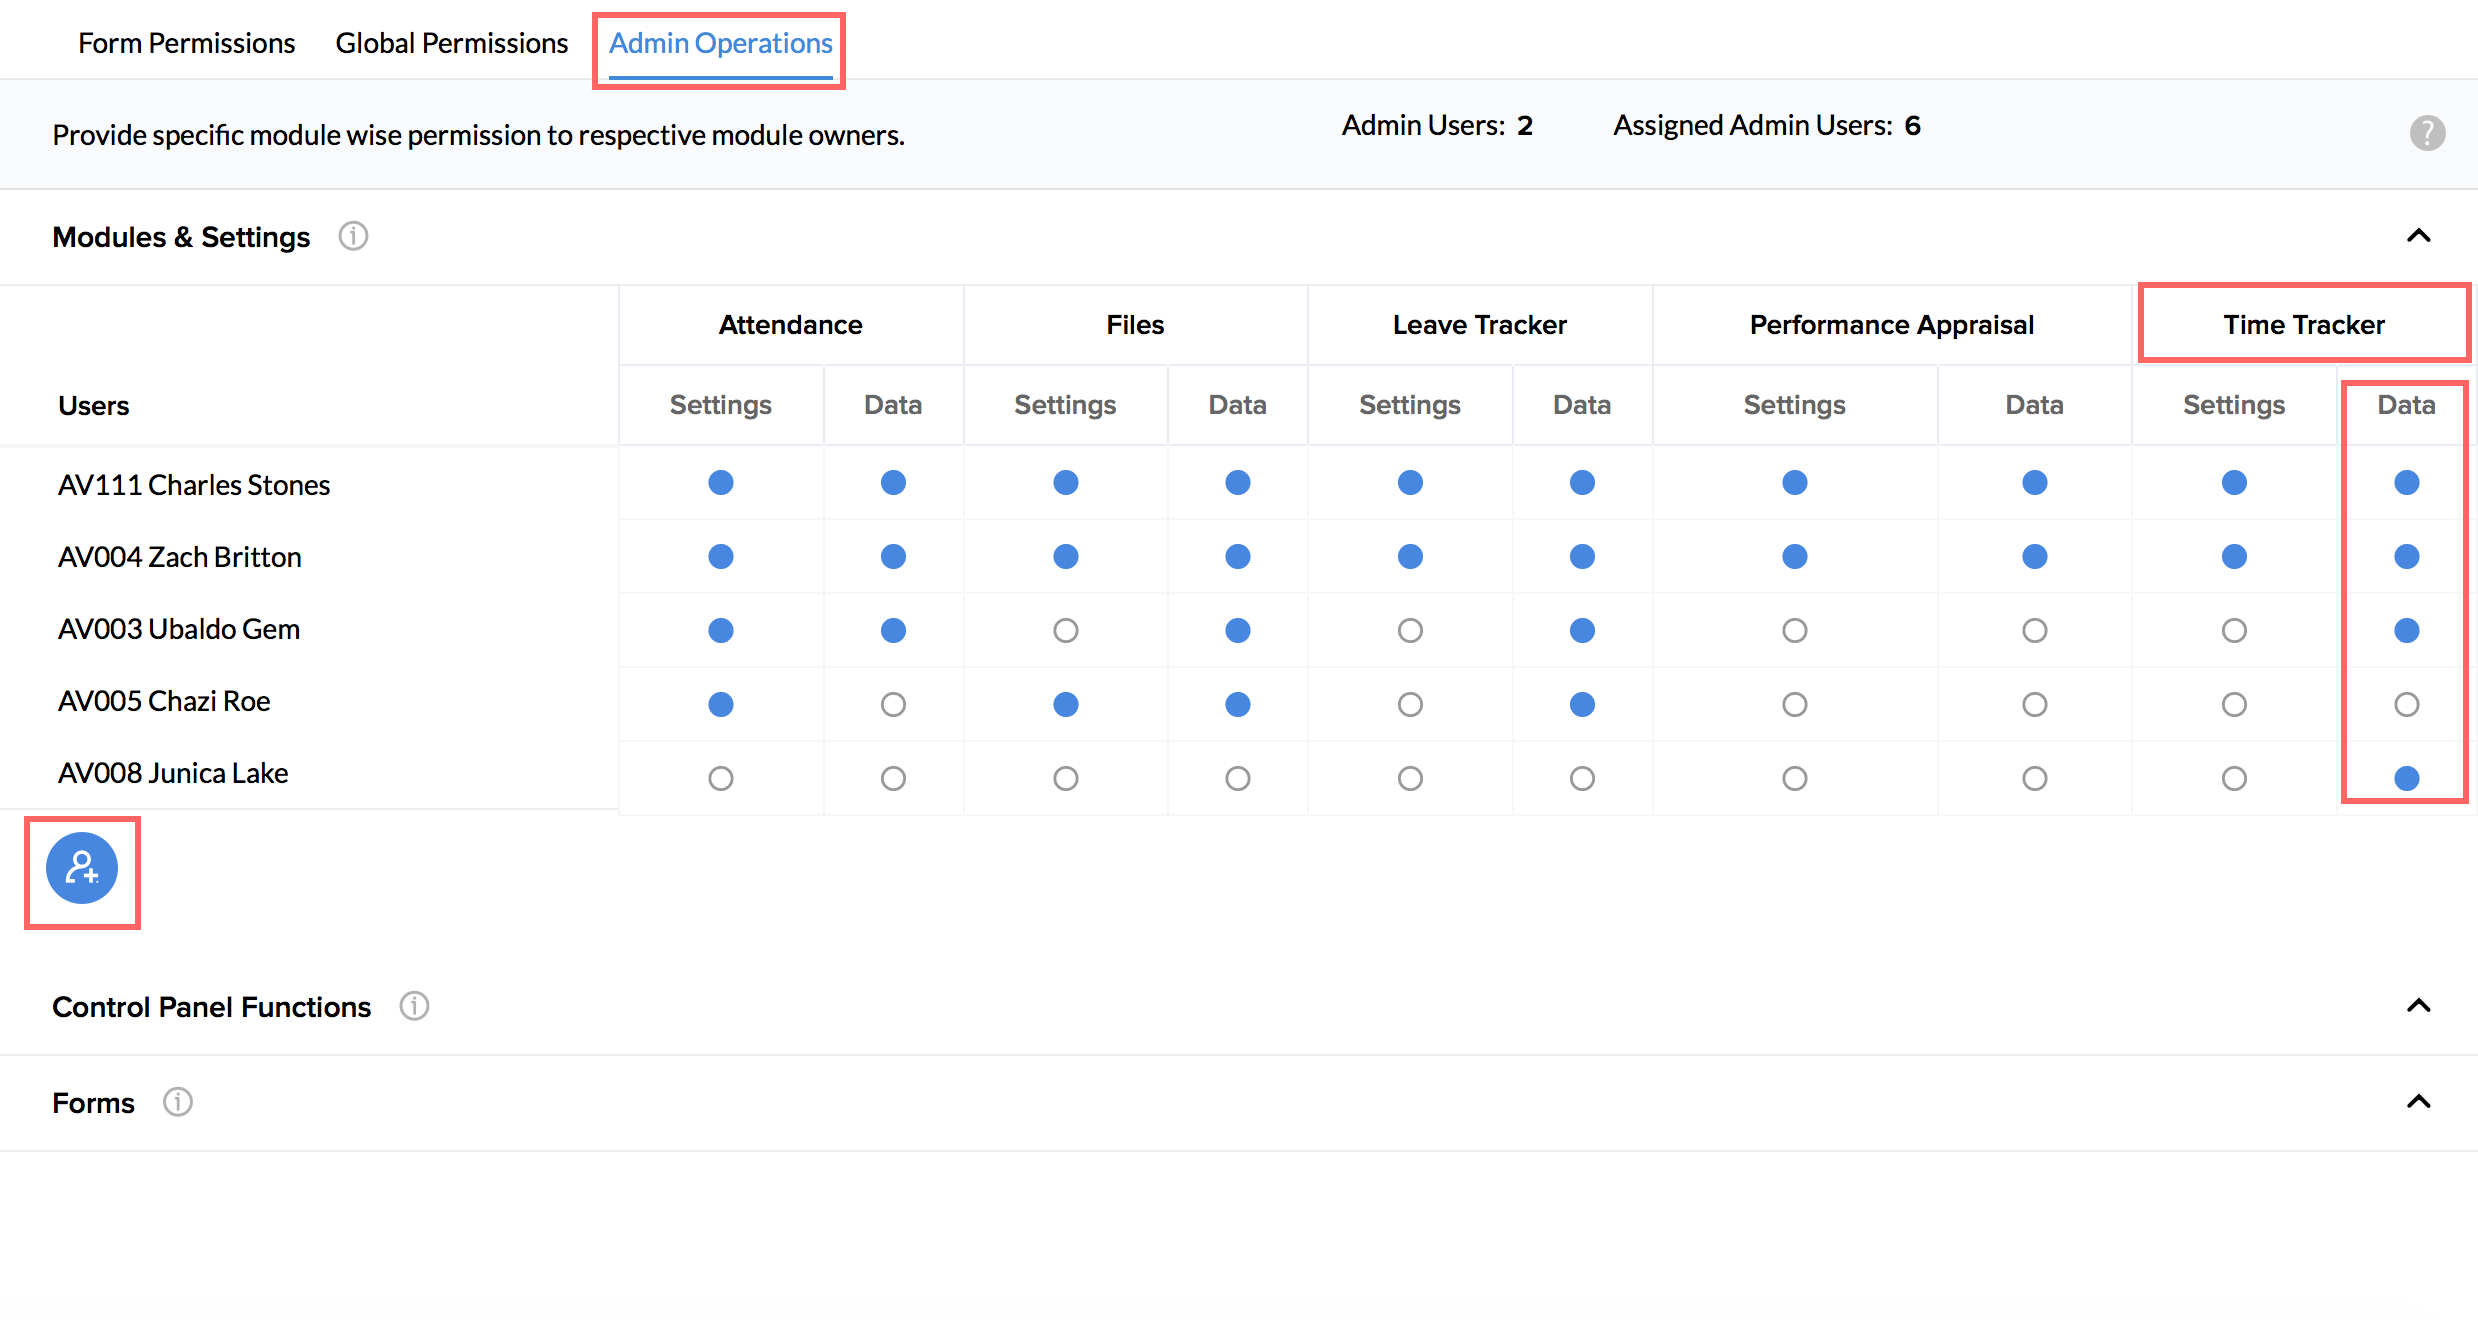The height and width of the screenshot is (1320, 2478).
Task: Open the Global Permissions tab
Action: tap(451, 44)
